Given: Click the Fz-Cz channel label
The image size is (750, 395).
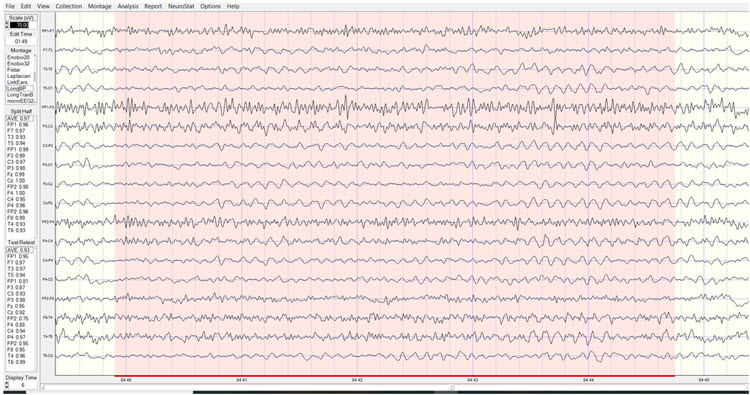Looking at the screenshot, I should 47,184.
